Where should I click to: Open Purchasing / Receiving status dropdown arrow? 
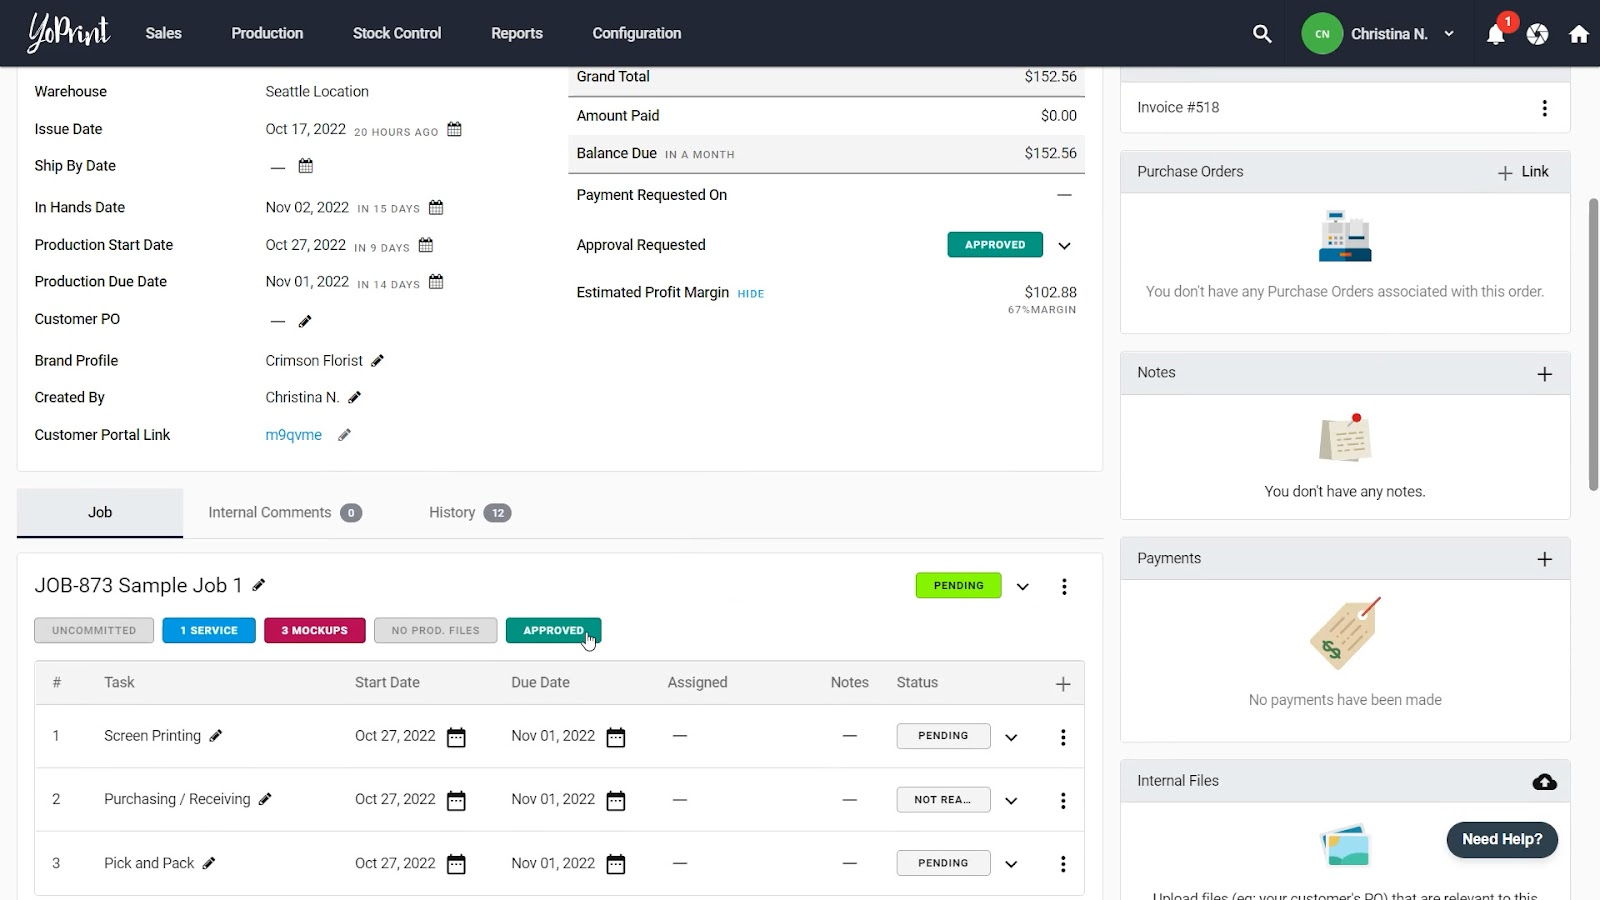click(x=1011, y=801)
